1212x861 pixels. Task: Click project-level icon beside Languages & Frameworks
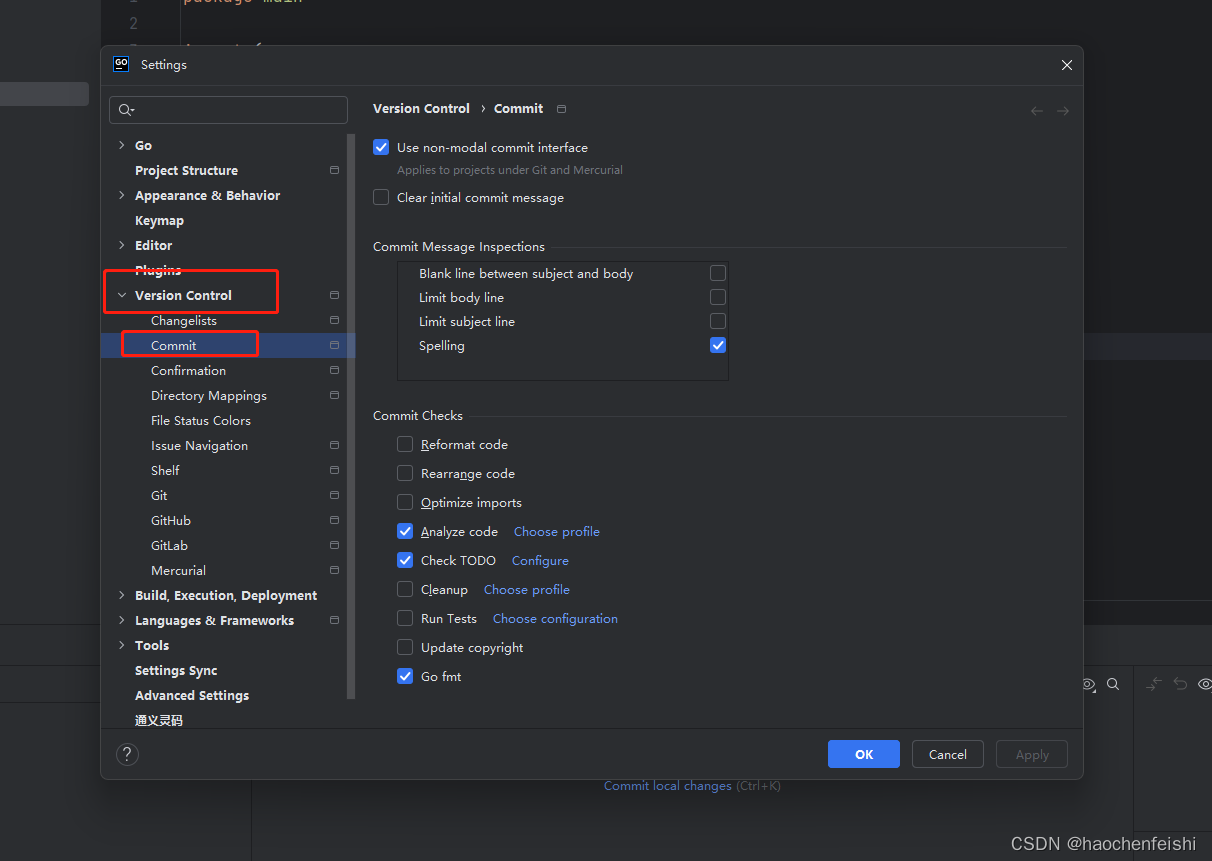pos(334,620)
